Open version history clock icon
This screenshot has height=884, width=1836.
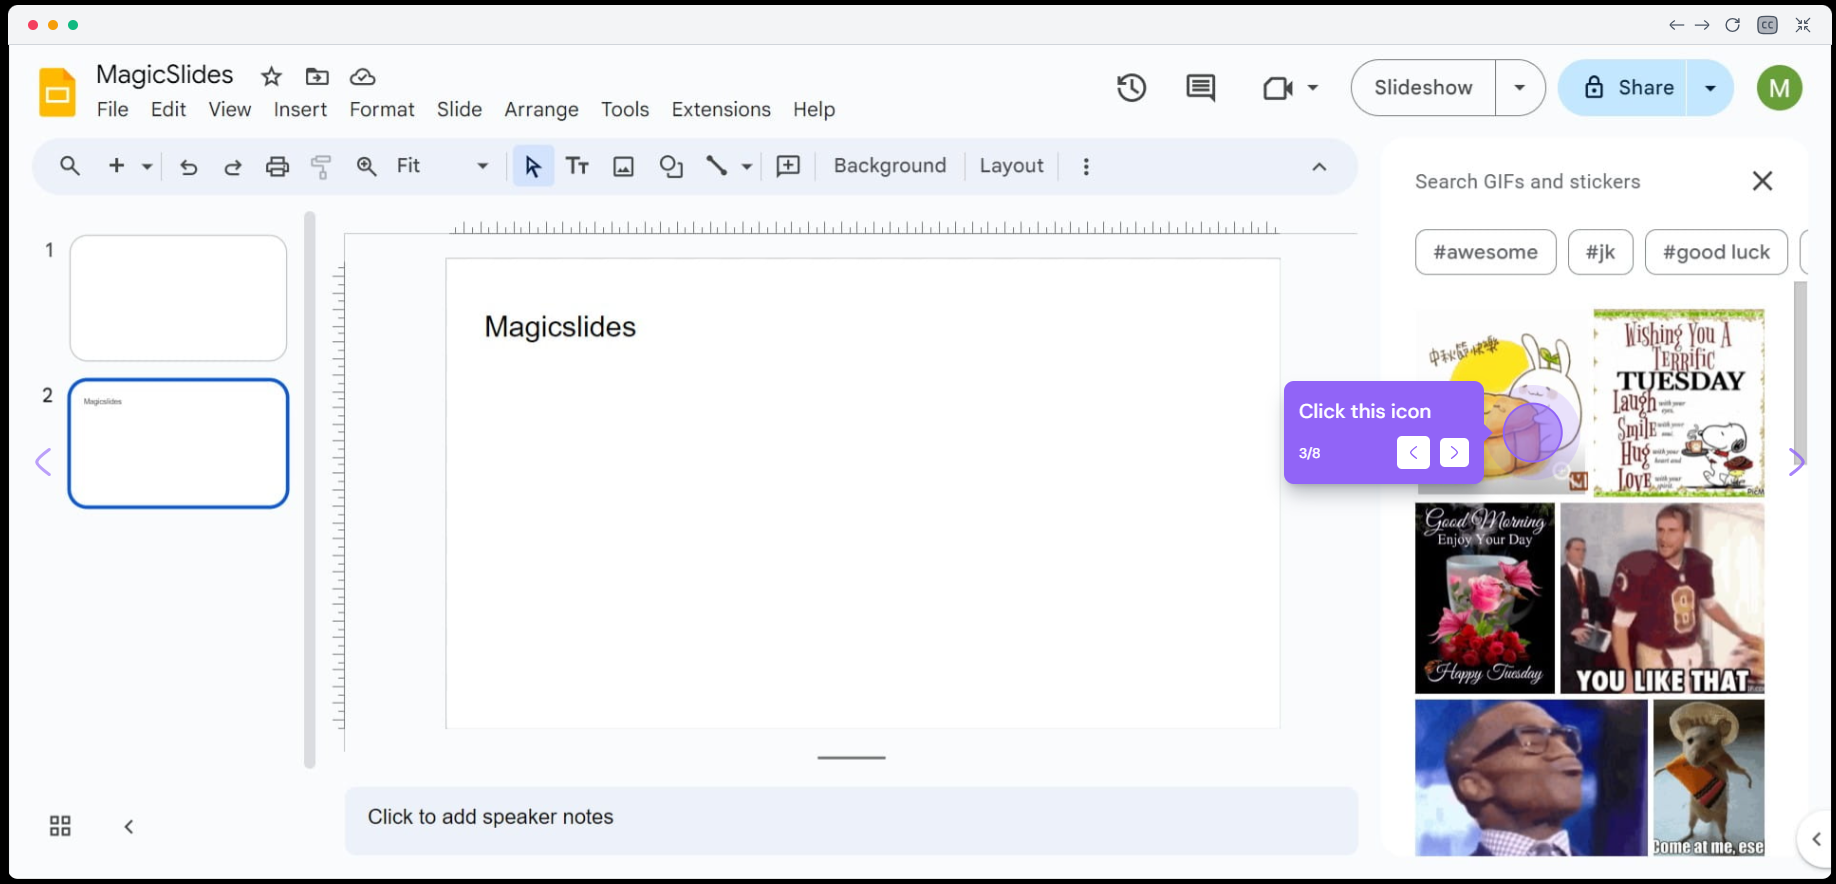1131,88
